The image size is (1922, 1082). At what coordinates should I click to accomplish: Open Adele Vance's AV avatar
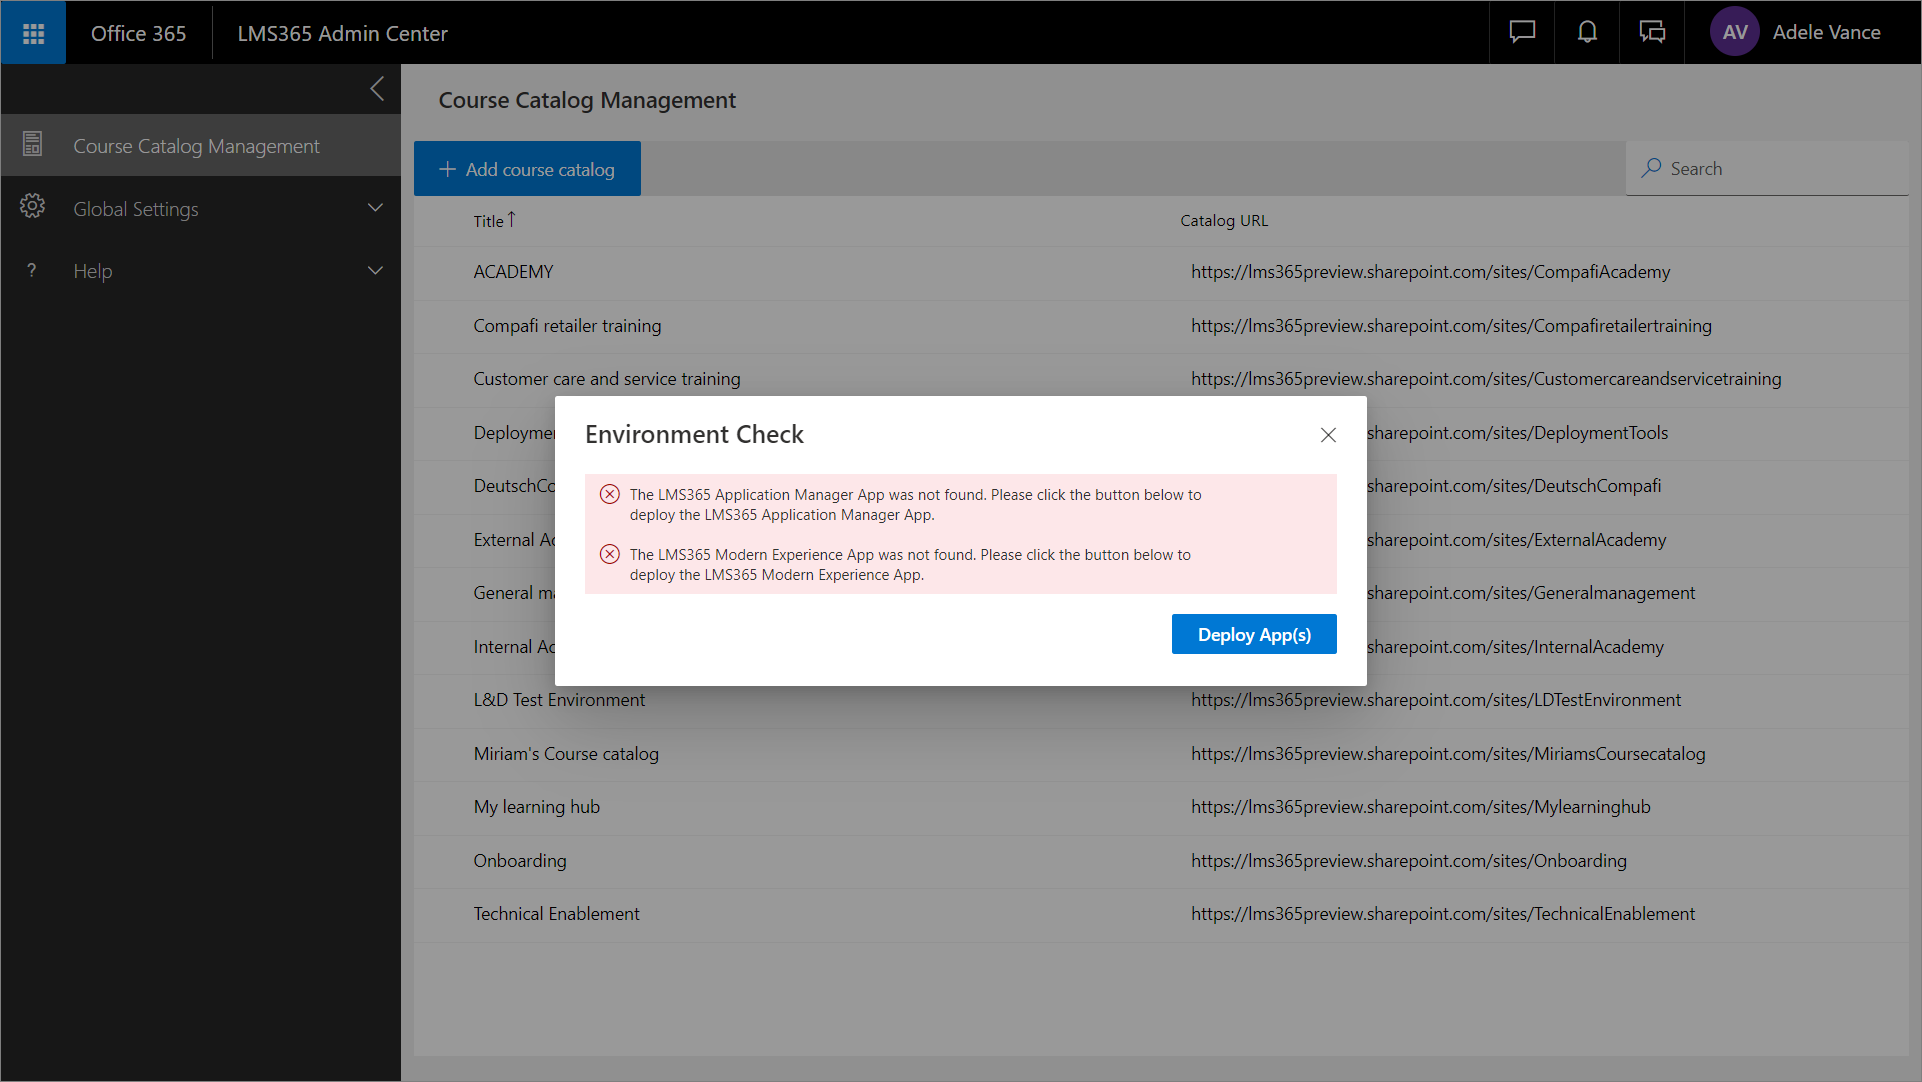pyautogui.click(x=1734, y=32)
